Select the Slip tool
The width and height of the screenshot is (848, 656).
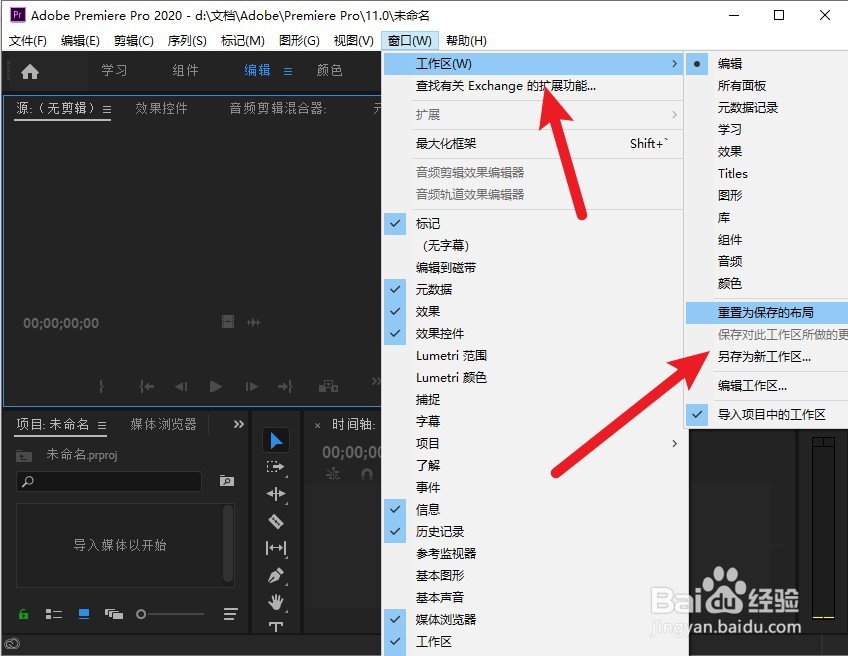coord(276,548)
